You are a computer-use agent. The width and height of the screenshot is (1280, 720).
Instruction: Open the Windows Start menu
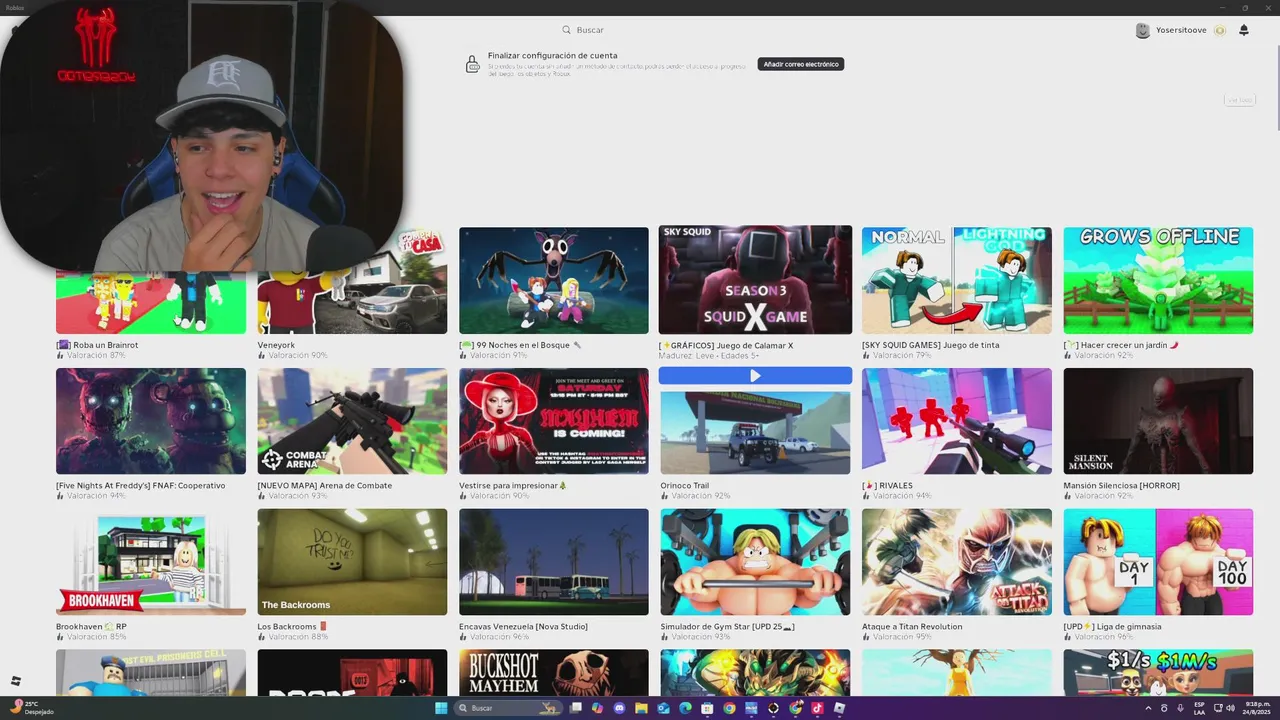tap(441, 708)
